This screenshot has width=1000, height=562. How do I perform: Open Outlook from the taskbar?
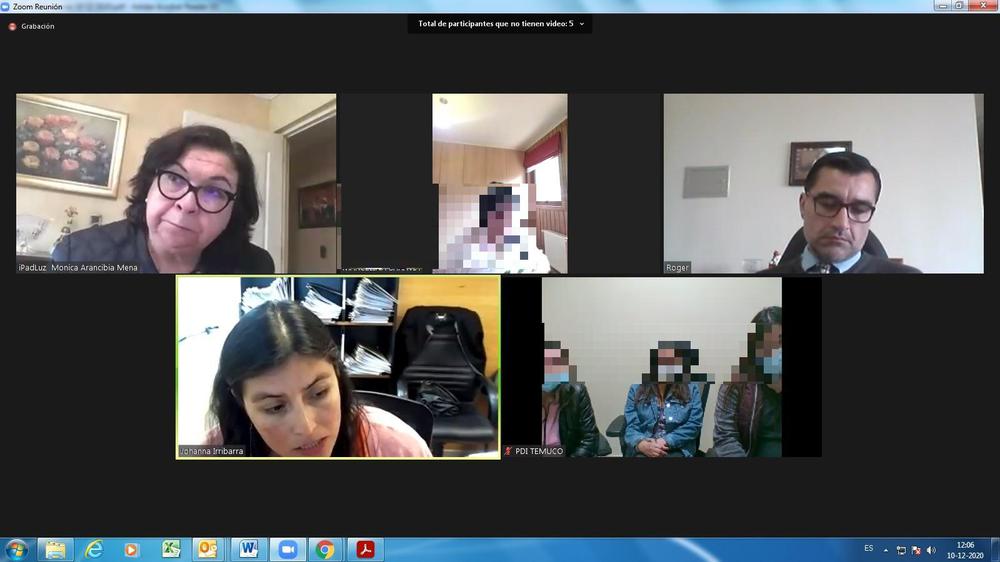[x=208, y=549]
